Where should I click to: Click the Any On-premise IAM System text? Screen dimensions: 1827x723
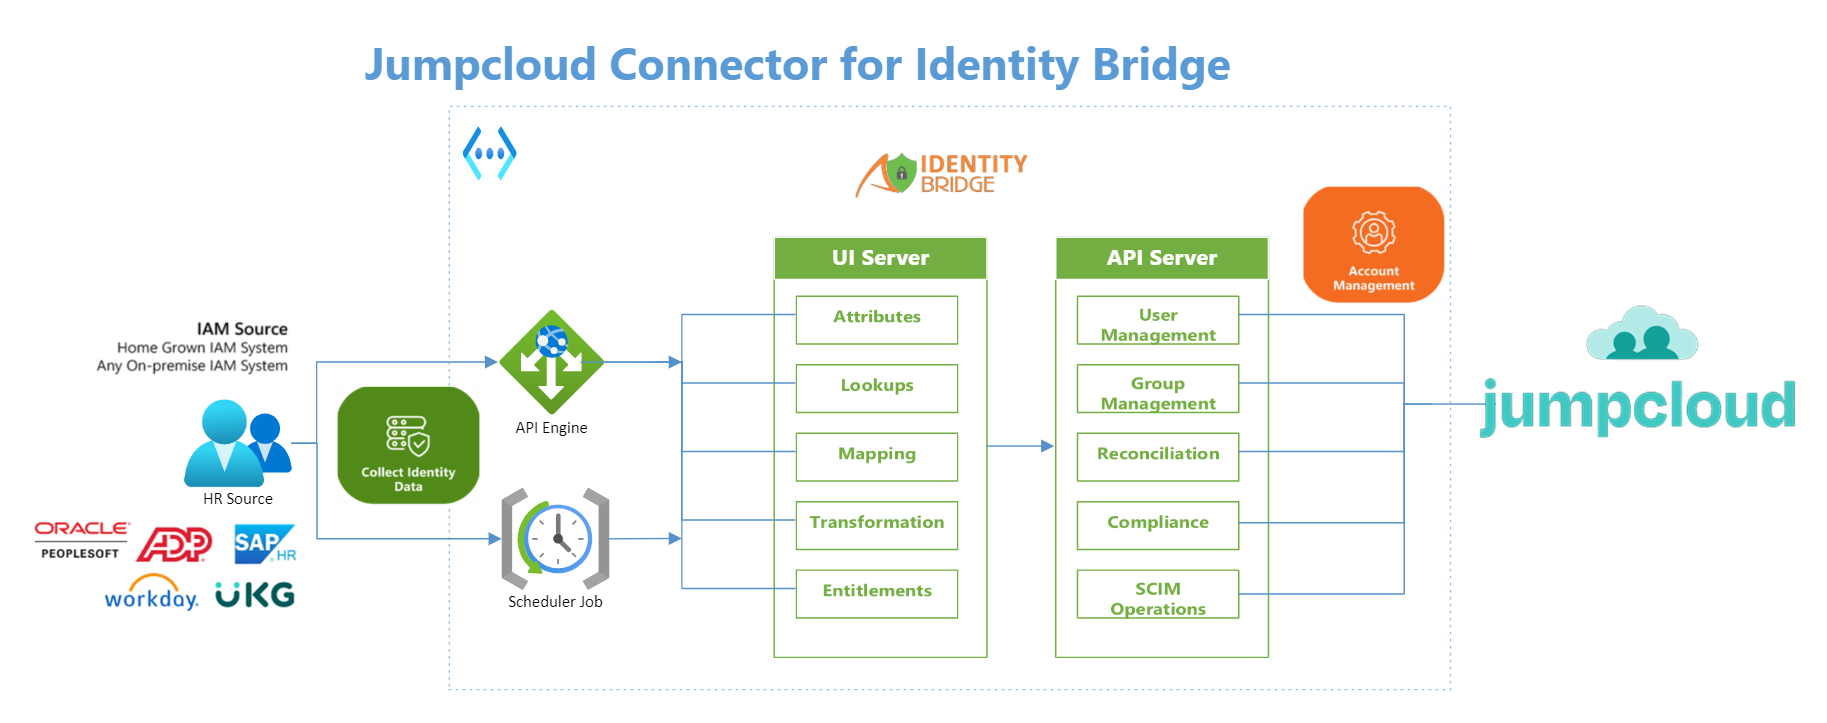192,366
